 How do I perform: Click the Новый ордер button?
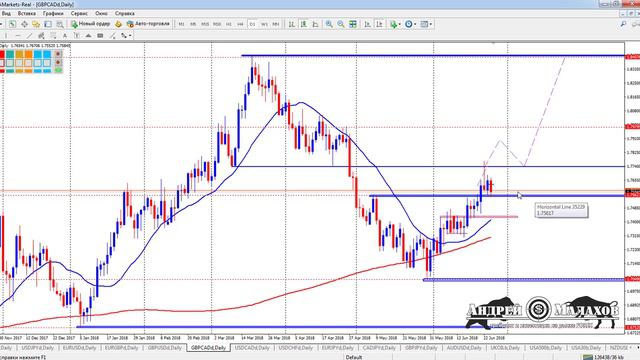(x=90, y=24)
